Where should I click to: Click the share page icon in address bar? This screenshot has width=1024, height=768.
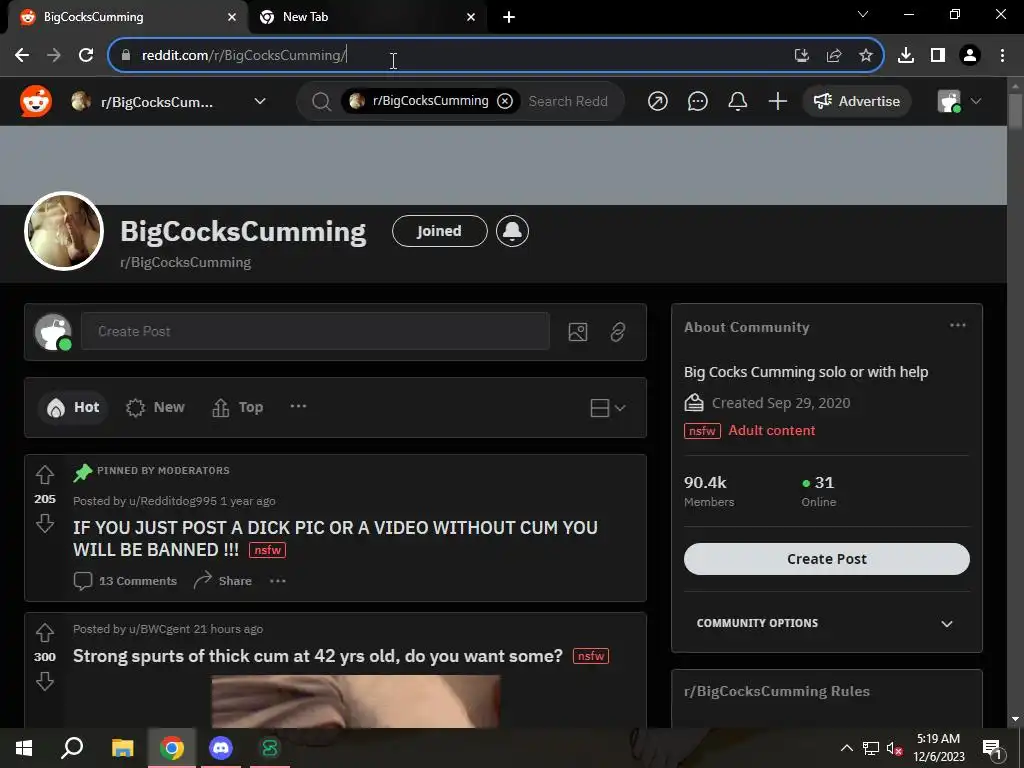(x=834, y=56)
